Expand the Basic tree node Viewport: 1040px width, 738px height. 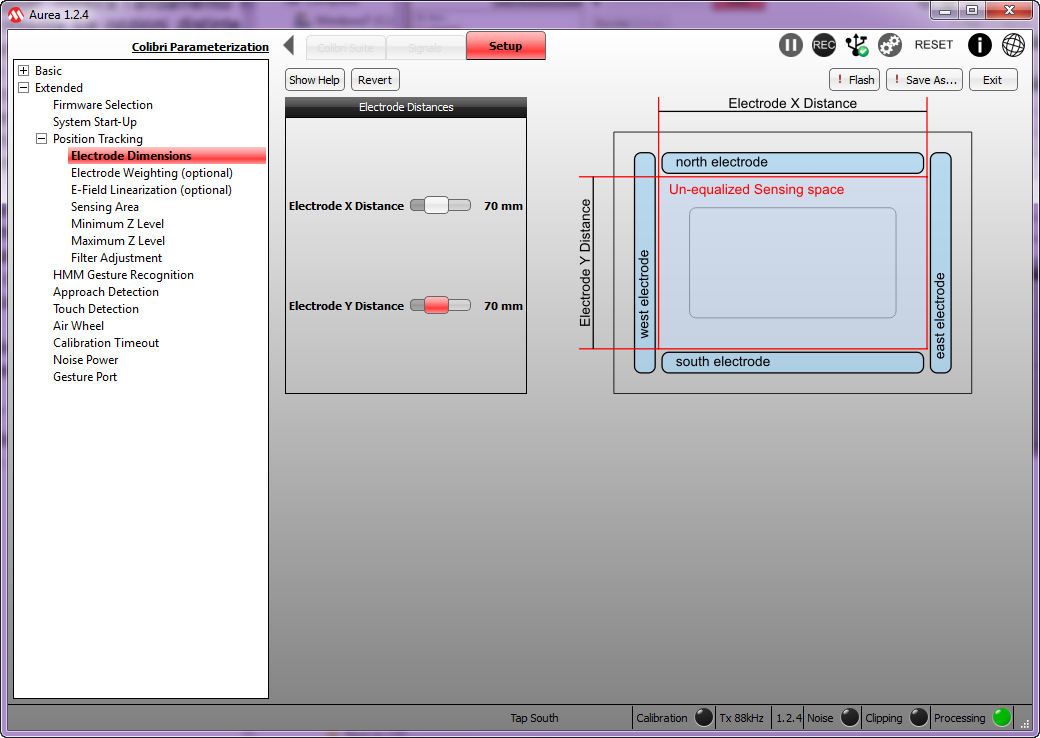point(23,71)
